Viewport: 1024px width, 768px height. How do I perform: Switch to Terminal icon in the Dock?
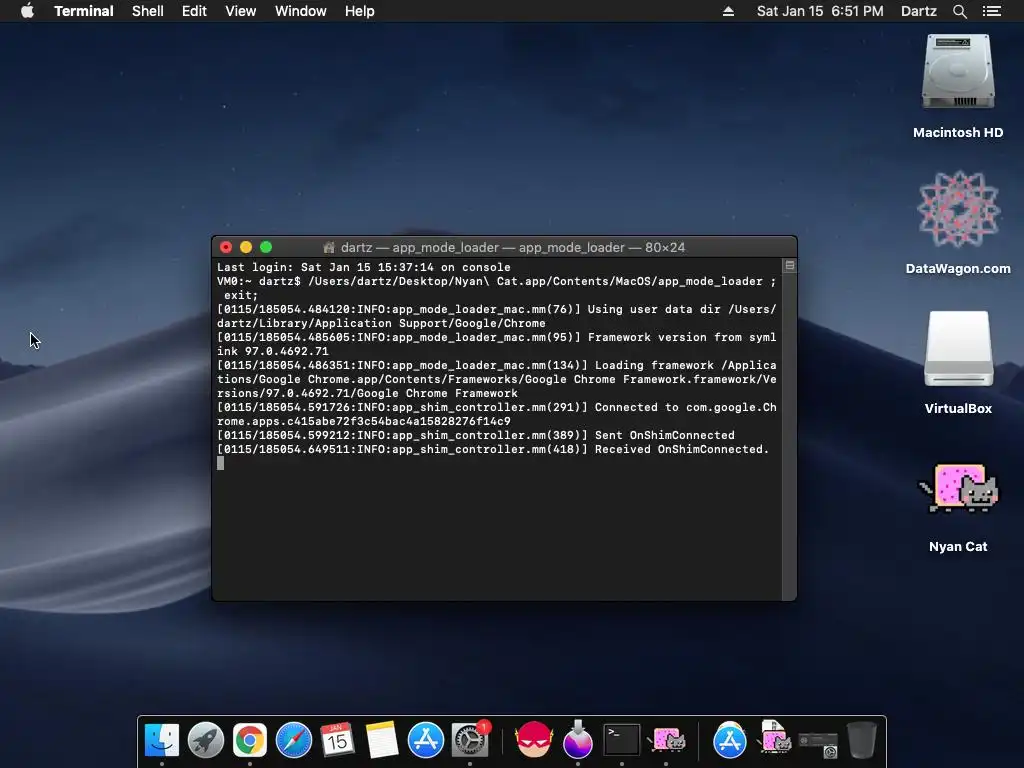pos(621,740)
